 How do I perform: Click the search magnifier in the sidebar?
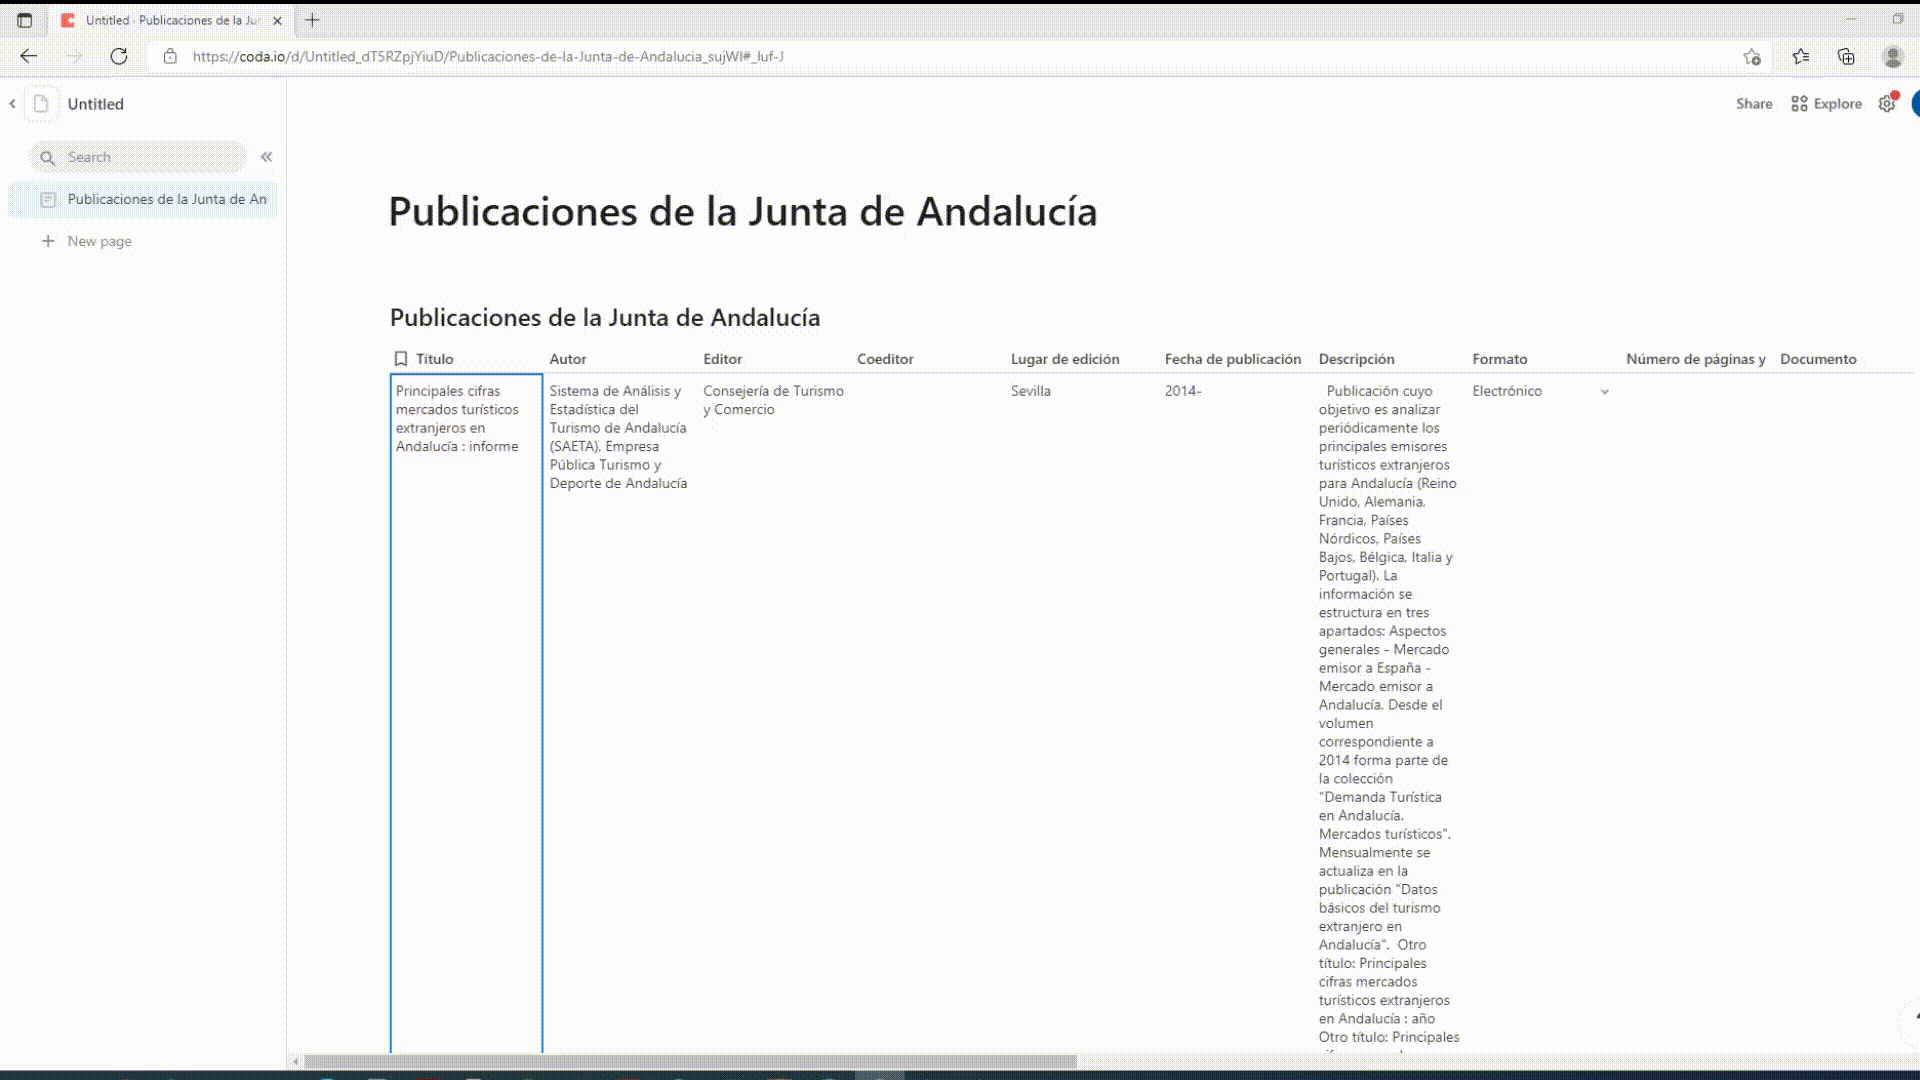pos(48,157)
